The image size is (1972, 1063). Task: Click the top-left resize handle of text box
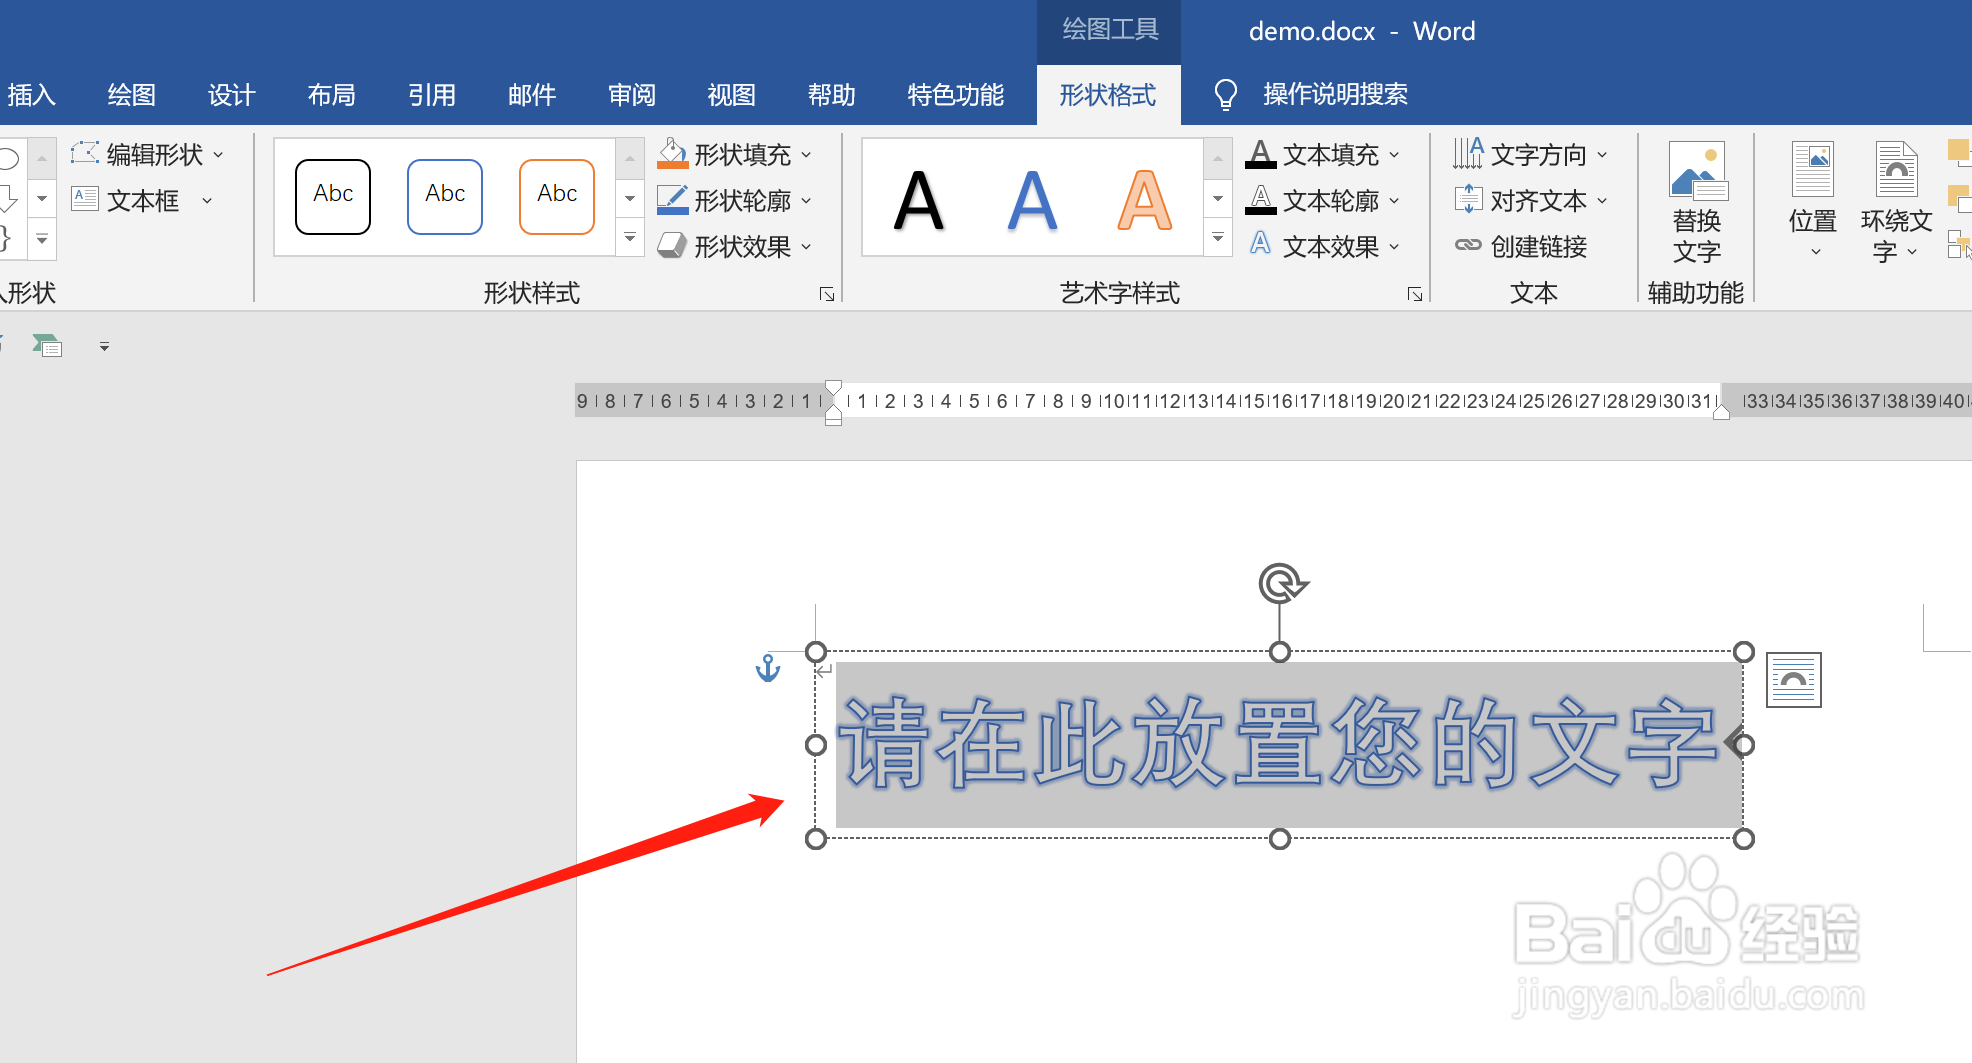click(816, 652)
